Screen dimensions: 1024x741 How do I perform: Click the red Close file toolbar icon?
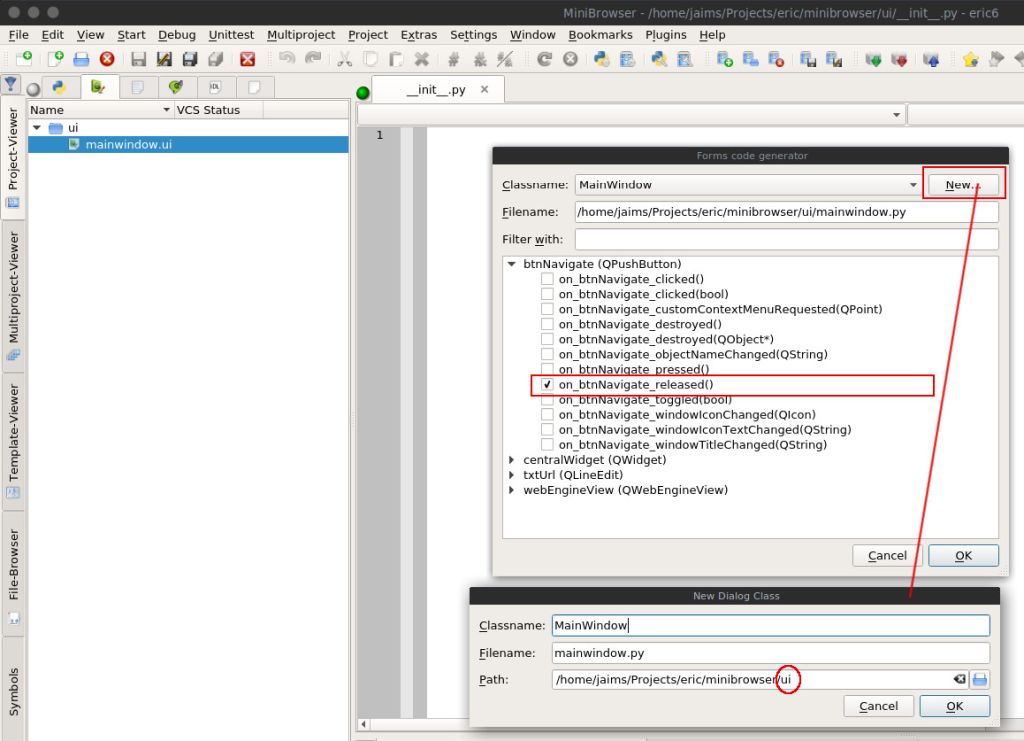tap(247, 60)
